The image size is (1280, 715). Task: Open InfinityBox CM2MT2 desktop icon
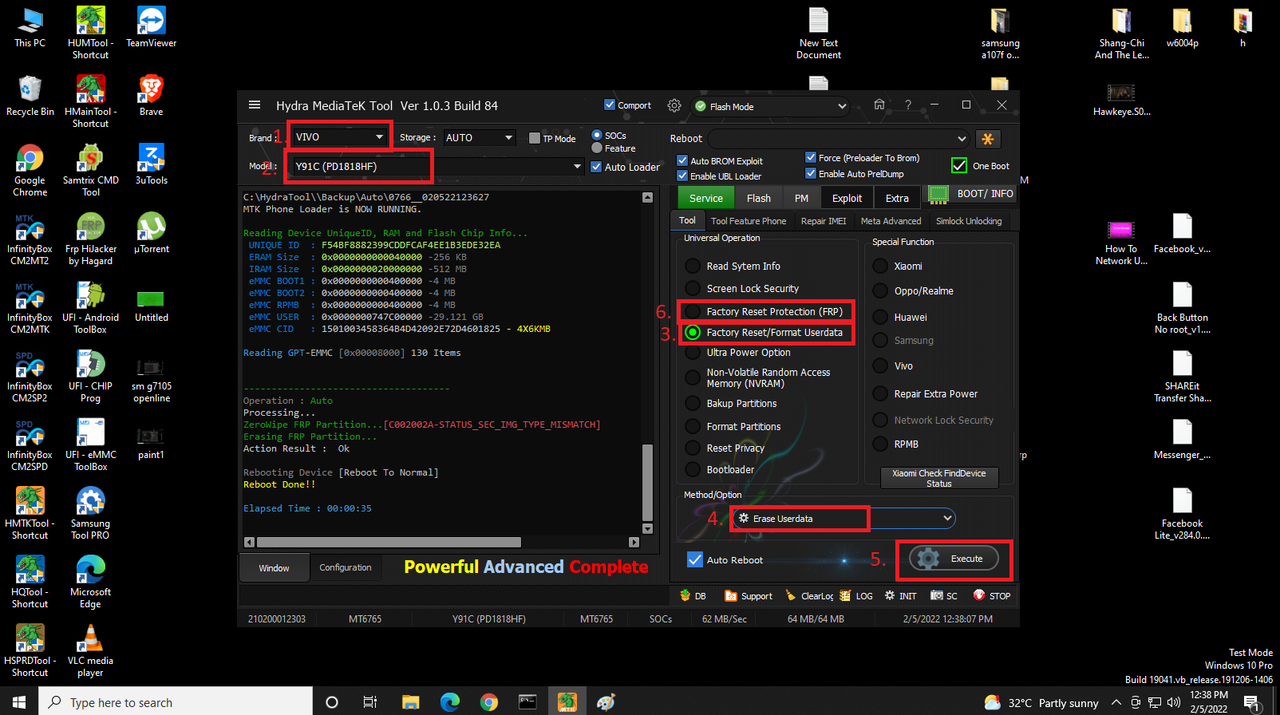(29, 239)
